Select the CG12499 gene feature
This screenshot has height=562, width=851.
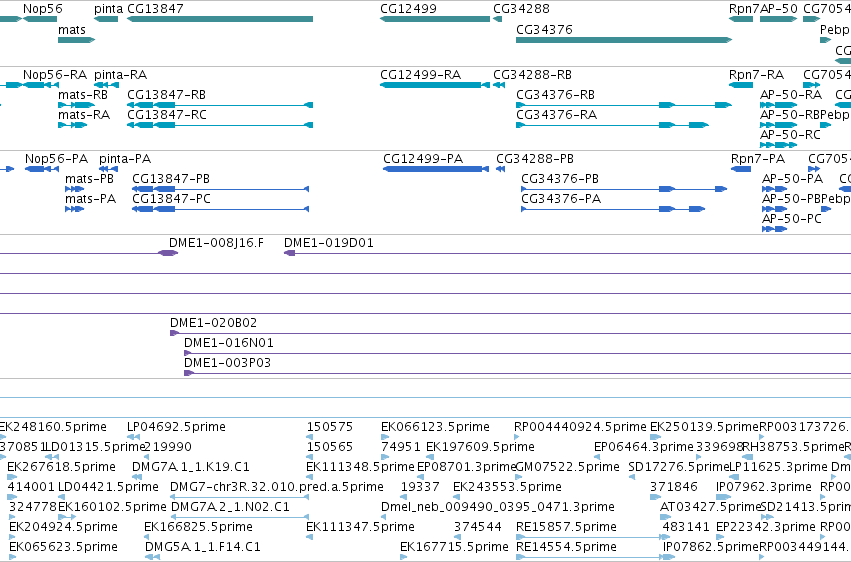(x=435, y=19)
